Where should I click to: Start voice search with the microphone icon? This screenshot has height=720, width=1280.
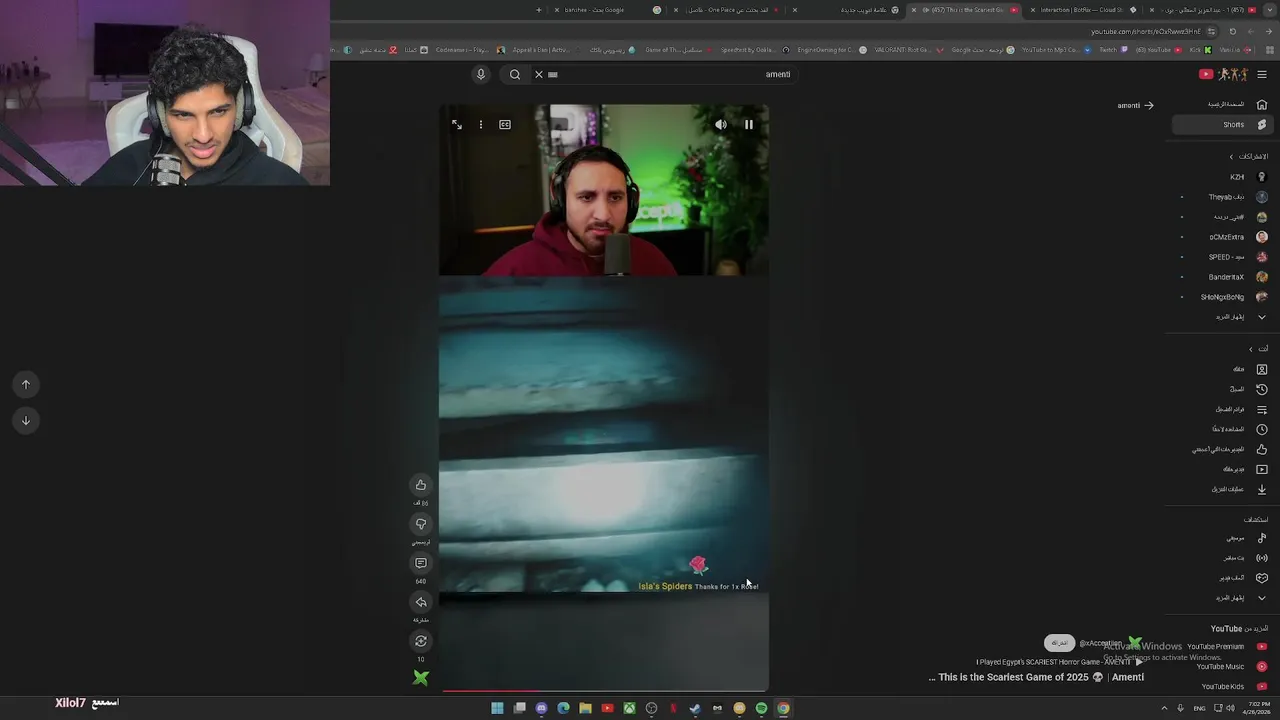coord(481,74)
